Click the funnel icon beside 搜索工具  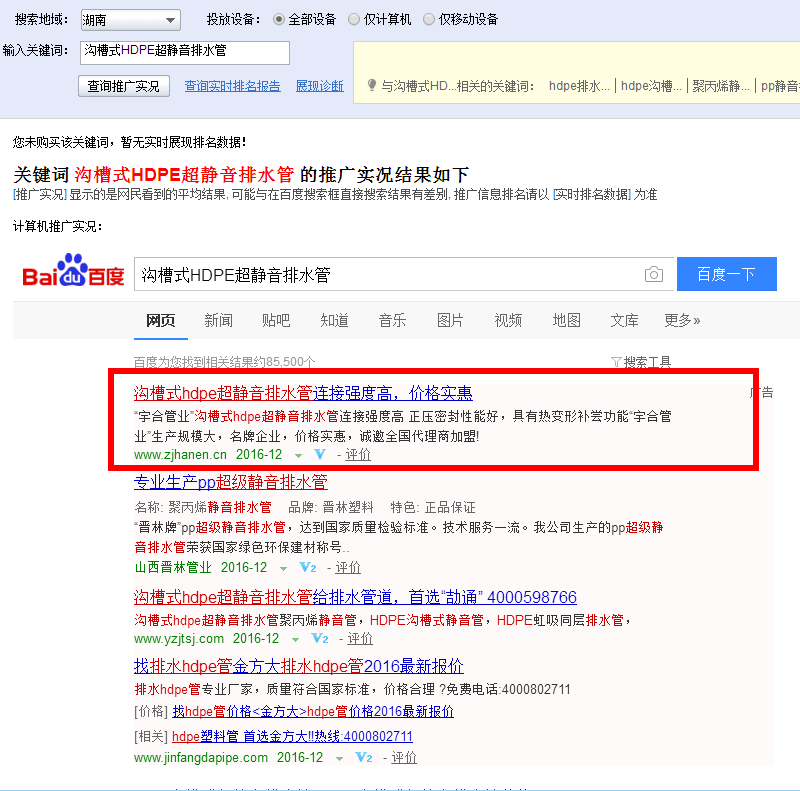click(616, 362)
